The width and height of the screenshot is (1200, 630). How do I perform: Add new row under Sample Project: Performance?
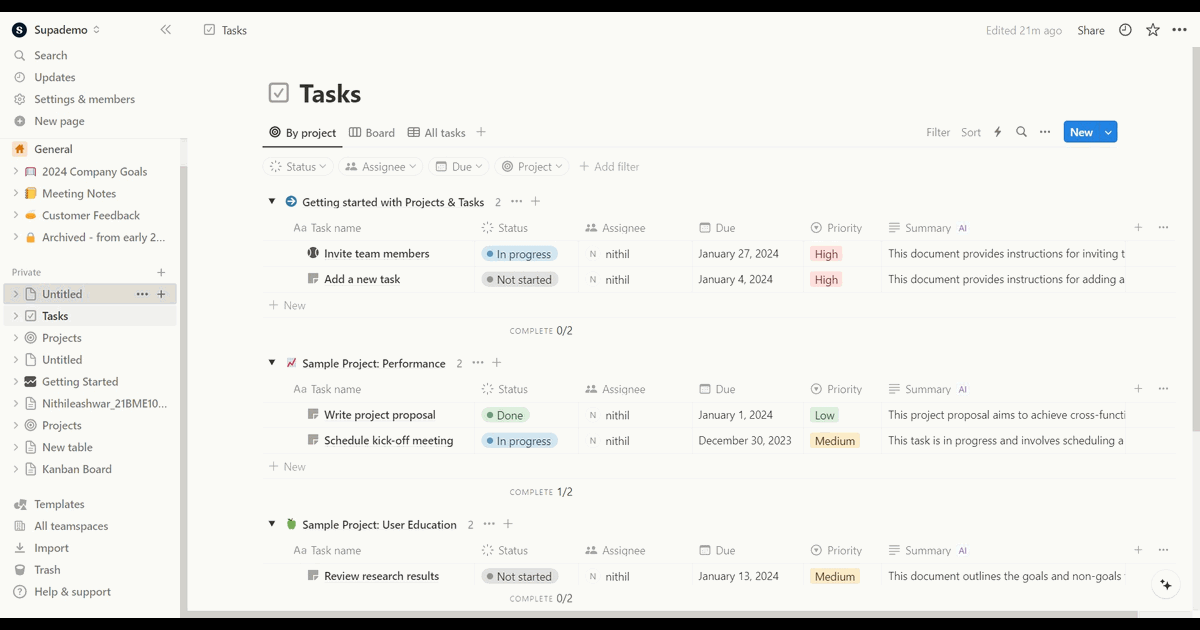point(288,467)
